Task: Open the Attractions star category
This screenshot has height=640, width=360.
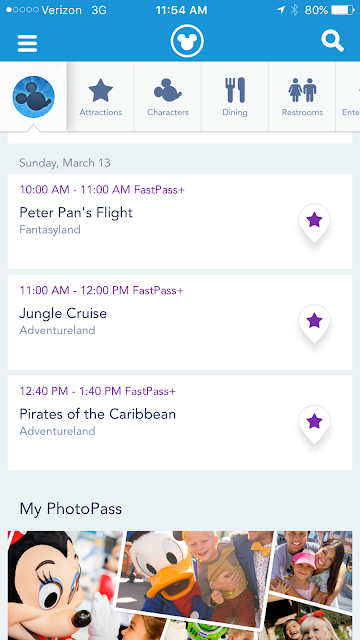Action: tap(100, 97)
